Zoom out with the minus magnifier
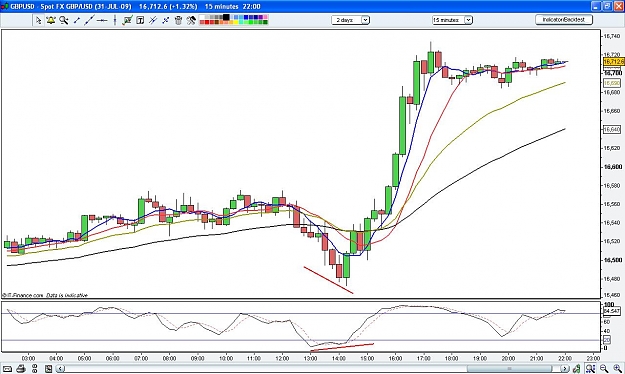The height and width of the screenshot is (374, 625). (x=604, y=369)
